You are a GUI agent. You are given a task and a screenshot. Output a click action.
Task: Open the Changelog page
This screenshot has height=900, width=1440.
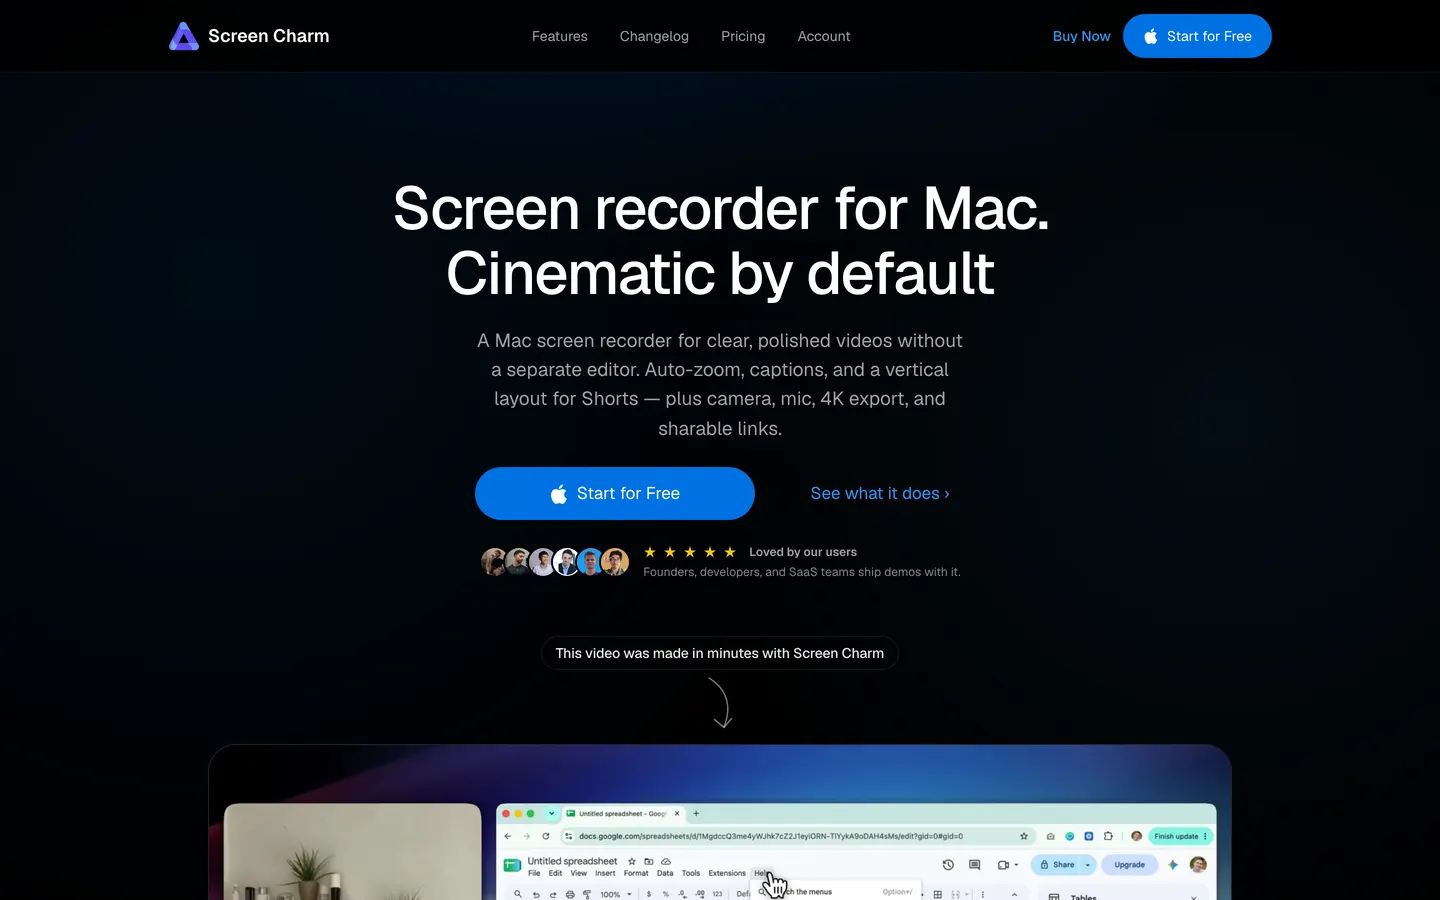coord(654,36)
